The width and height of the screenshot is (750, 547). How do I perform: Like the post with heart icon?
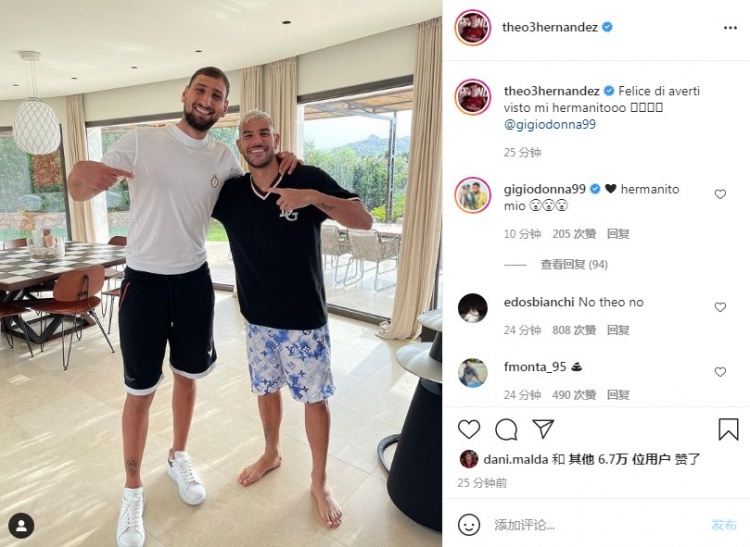469,429
